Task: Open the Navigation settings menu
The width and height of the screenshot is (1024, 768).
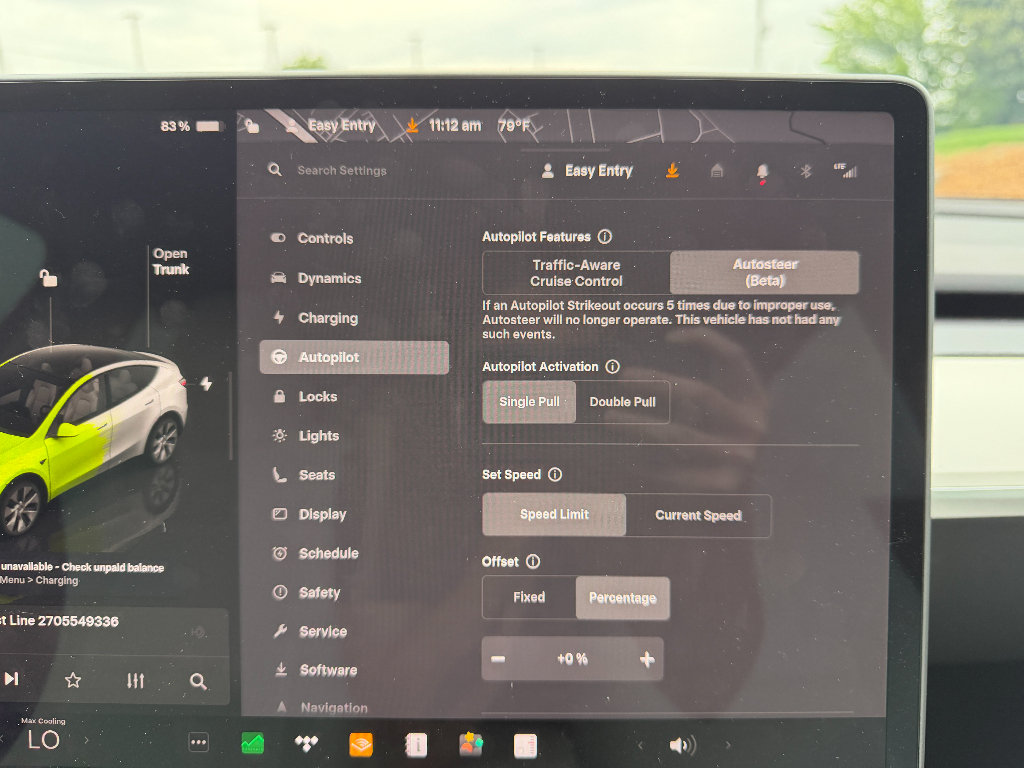Action: (322, 707)
